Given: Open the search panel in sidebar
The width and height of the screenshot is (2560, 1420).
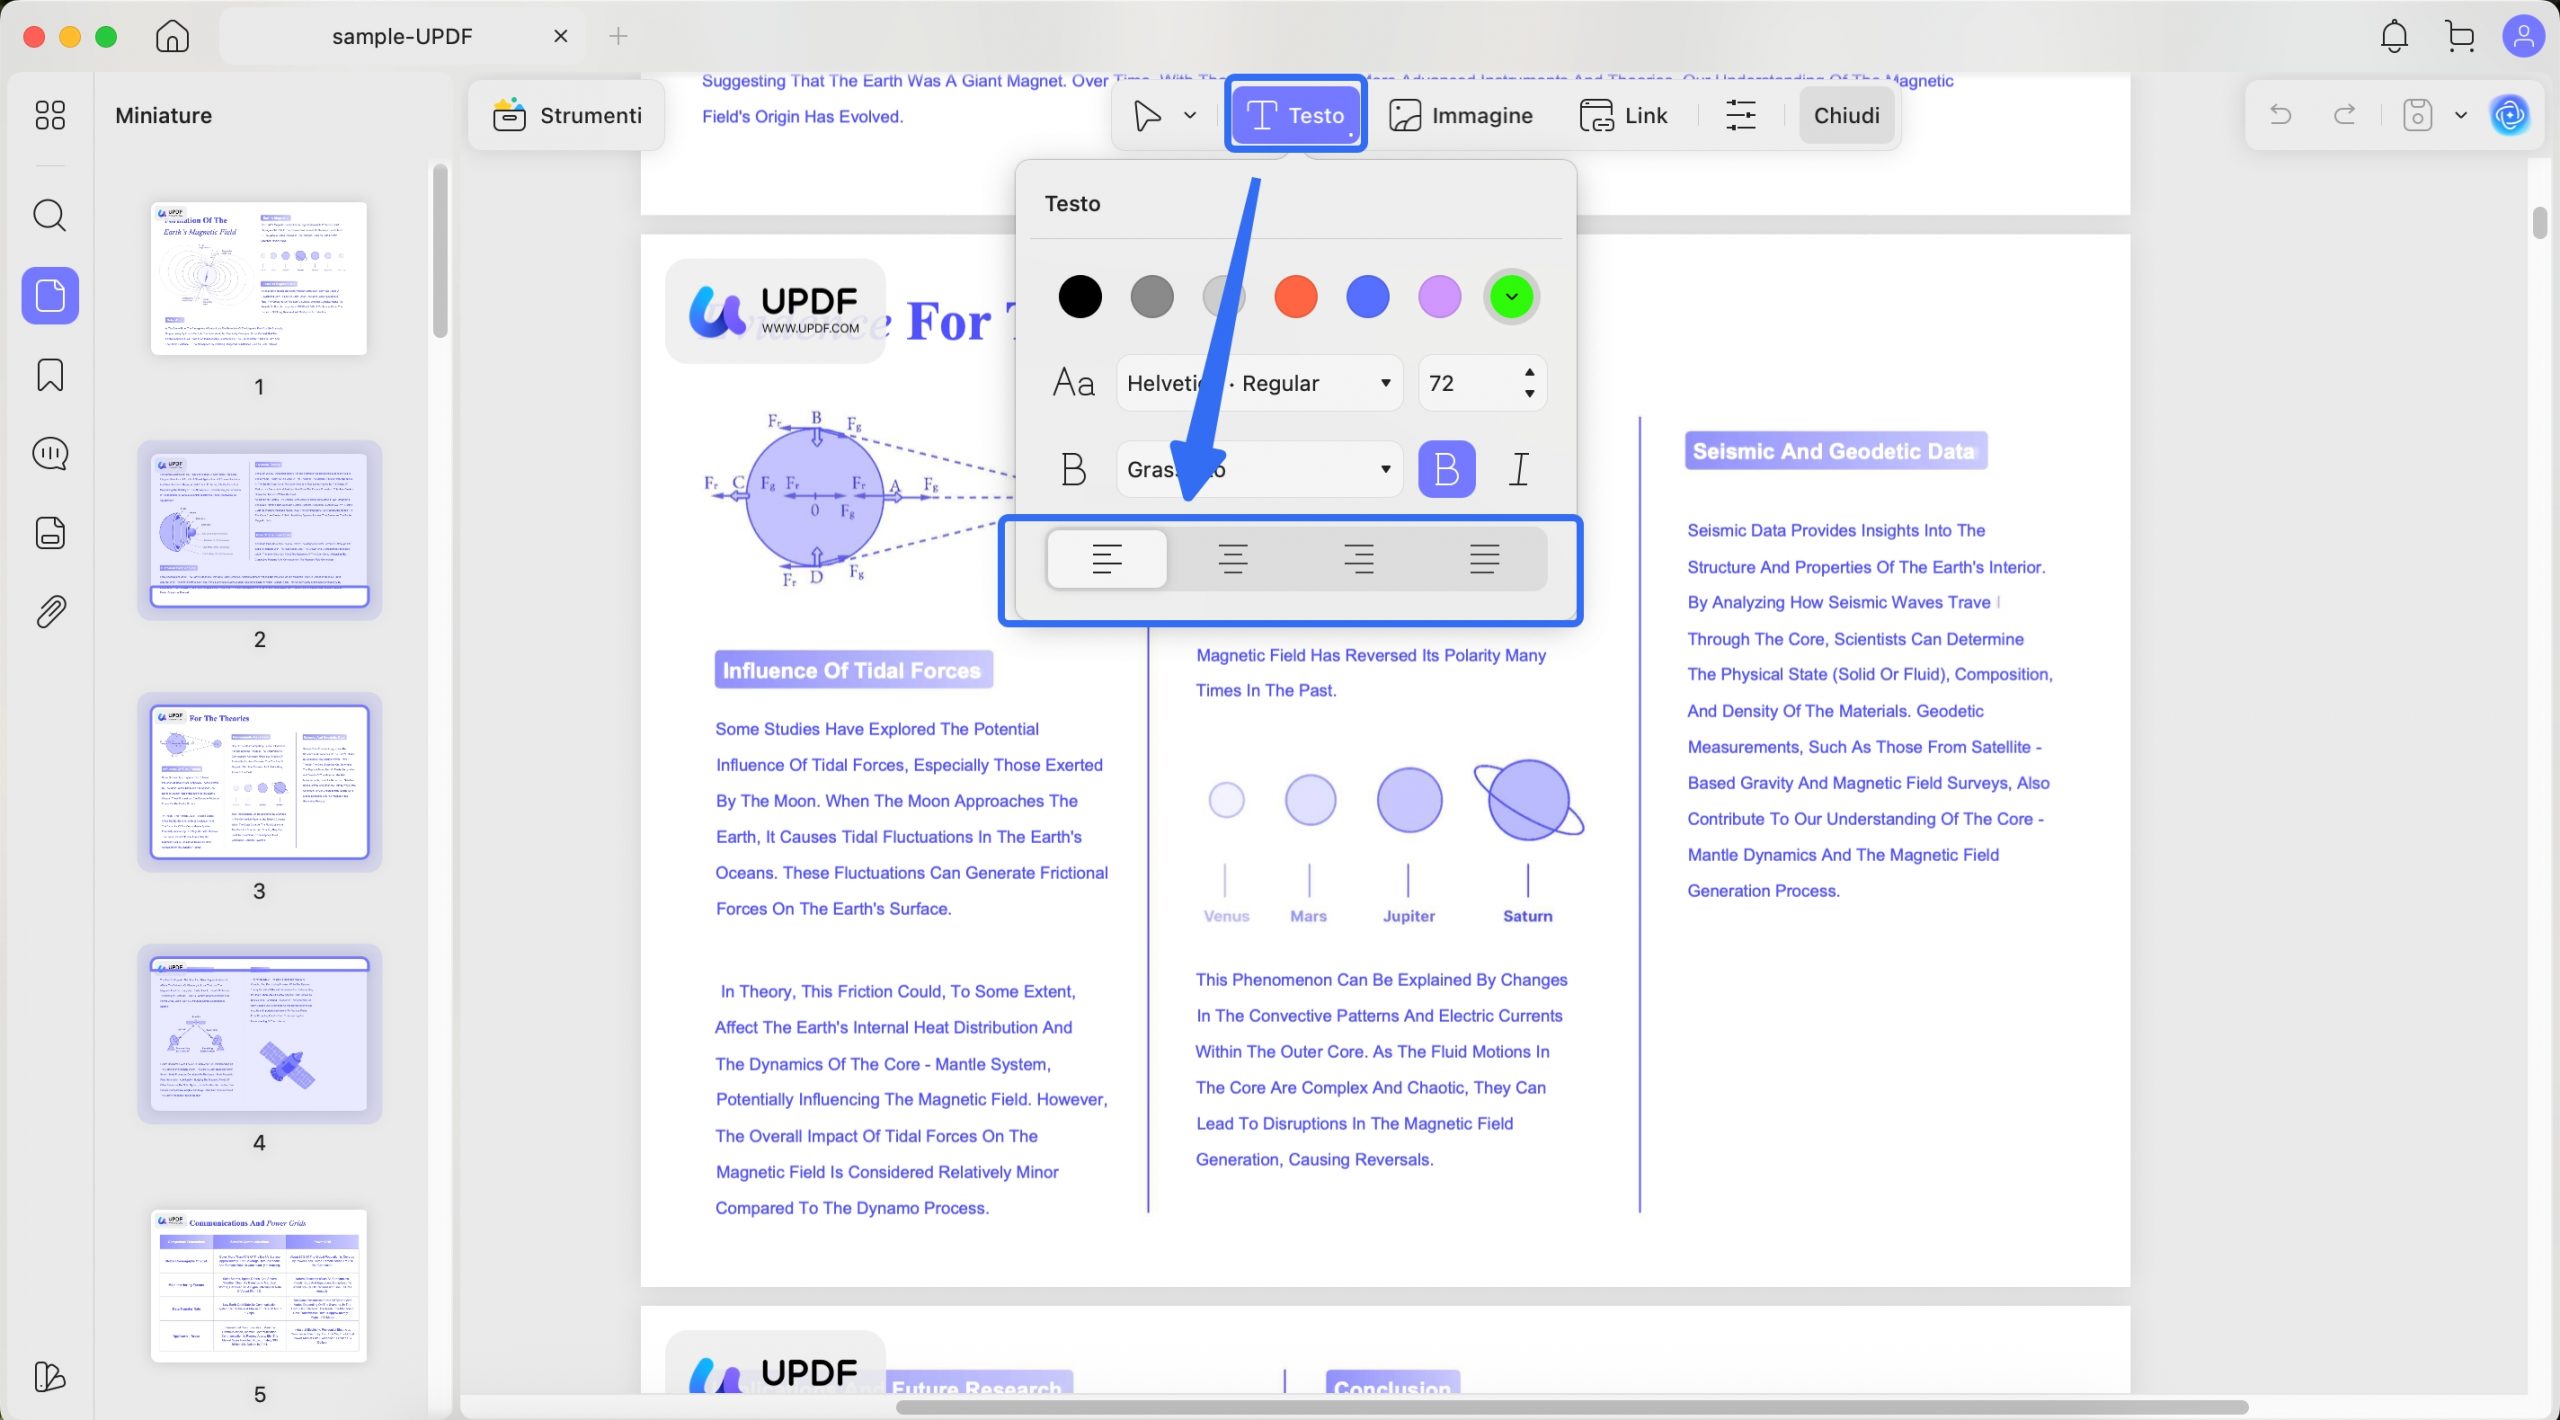Looking at the screenshot, I should coord(49,215).
